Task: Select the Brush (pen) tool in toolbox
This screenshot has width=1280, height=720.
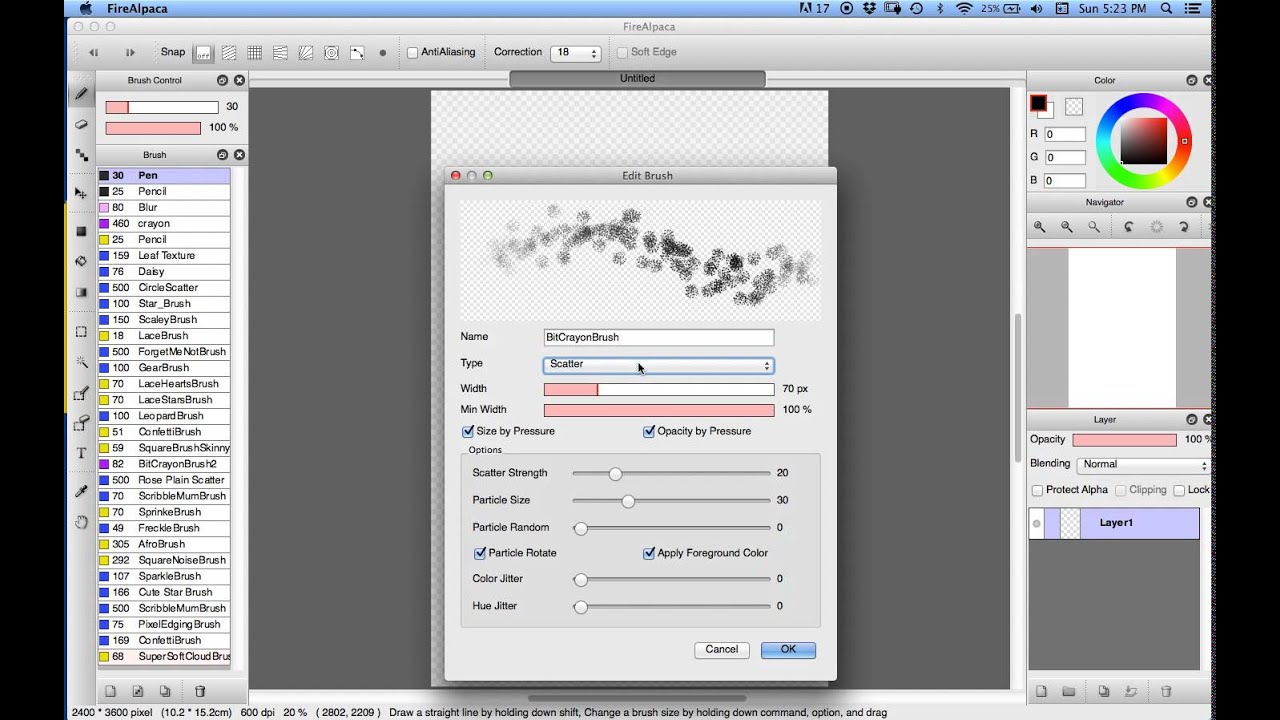Action: (81, 94)
